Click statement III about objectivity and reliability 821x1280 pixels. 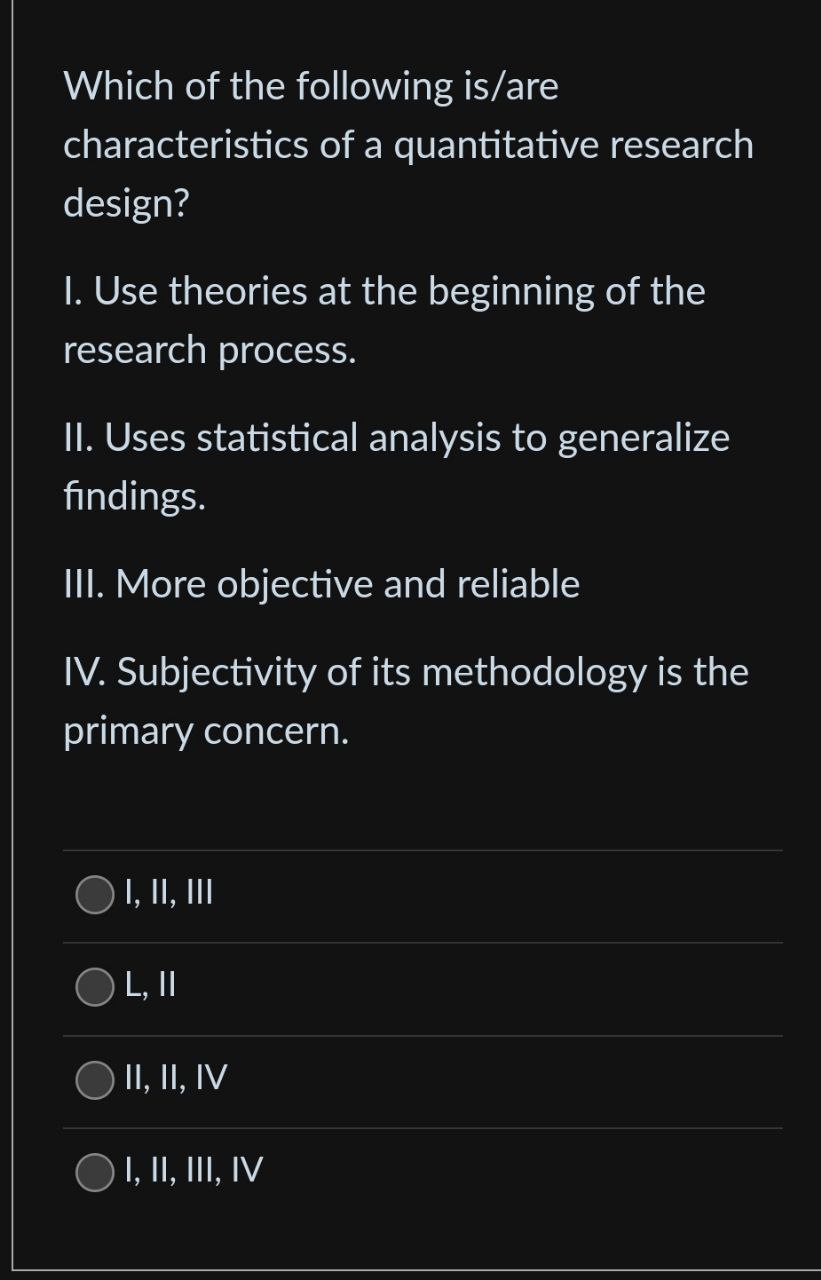coord(320,583)
